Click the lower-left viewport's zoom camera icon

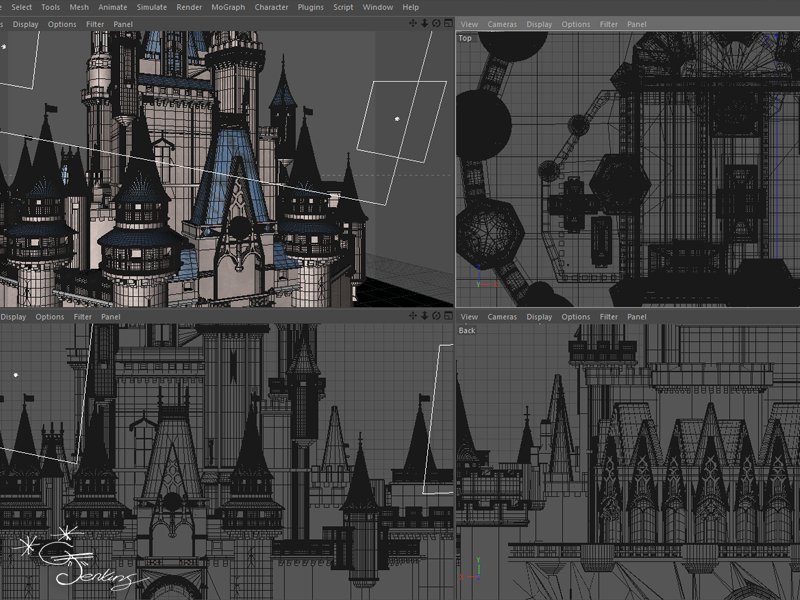click(x=424, y=316)
